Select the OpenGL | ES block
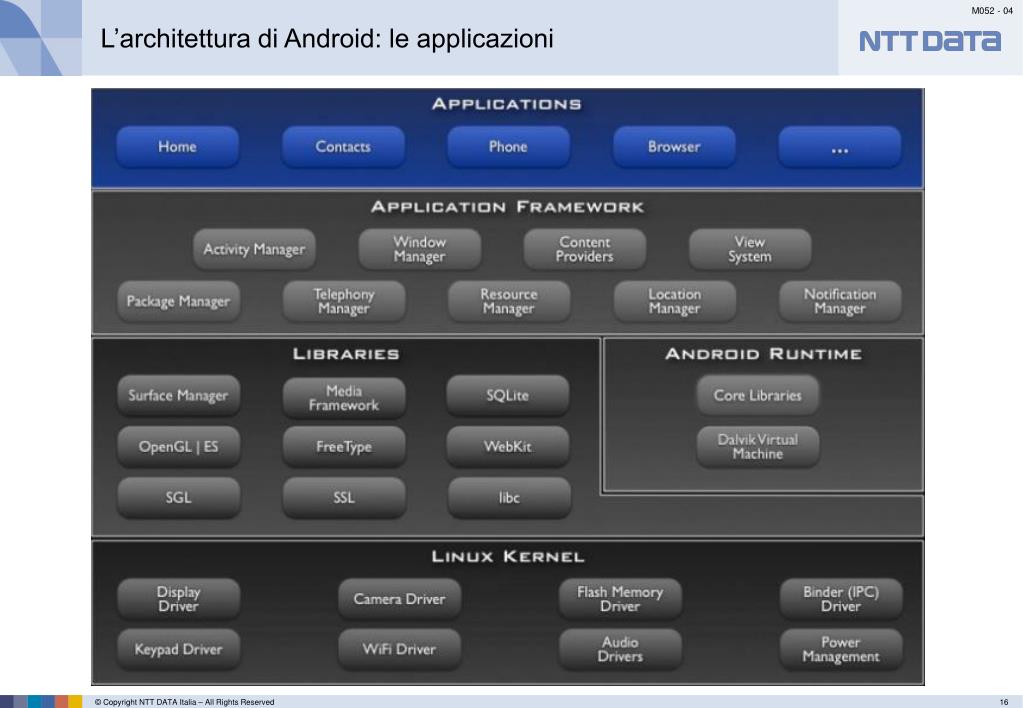Screen dimensions: 1023x708 178,447
